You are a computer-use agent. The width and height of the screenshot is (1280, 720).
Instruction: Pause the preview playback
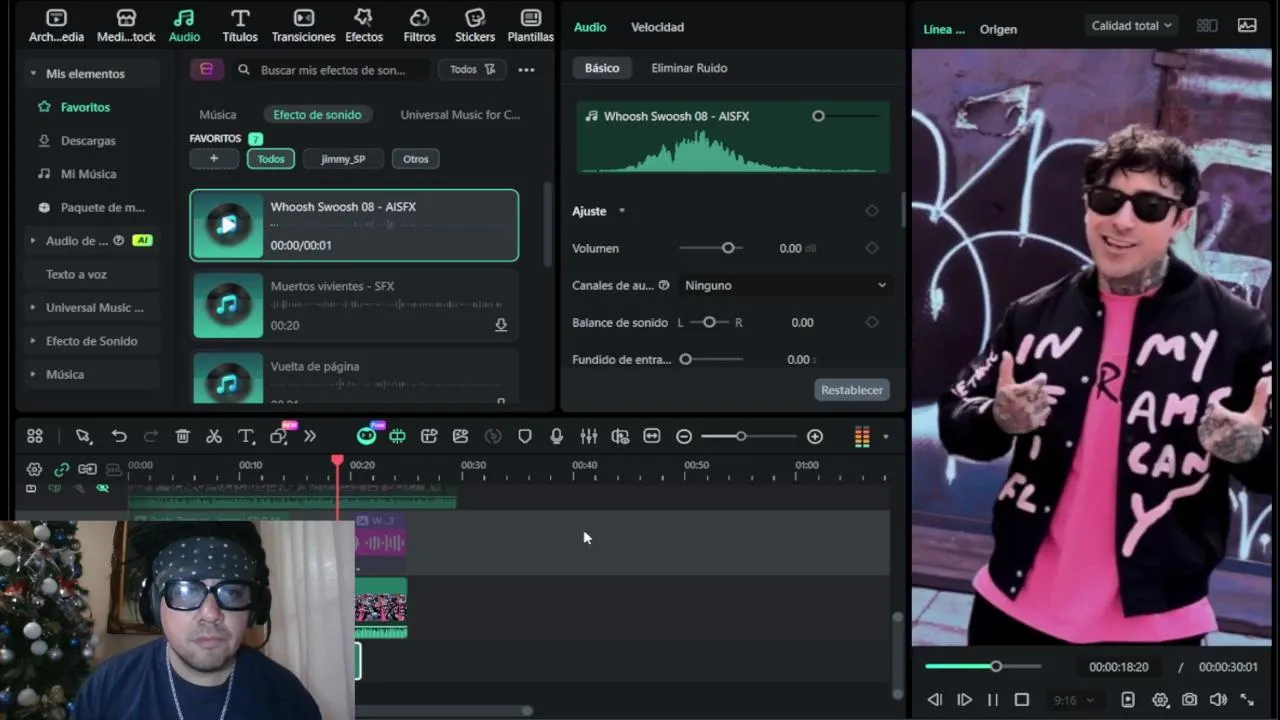tap(992, 700)
